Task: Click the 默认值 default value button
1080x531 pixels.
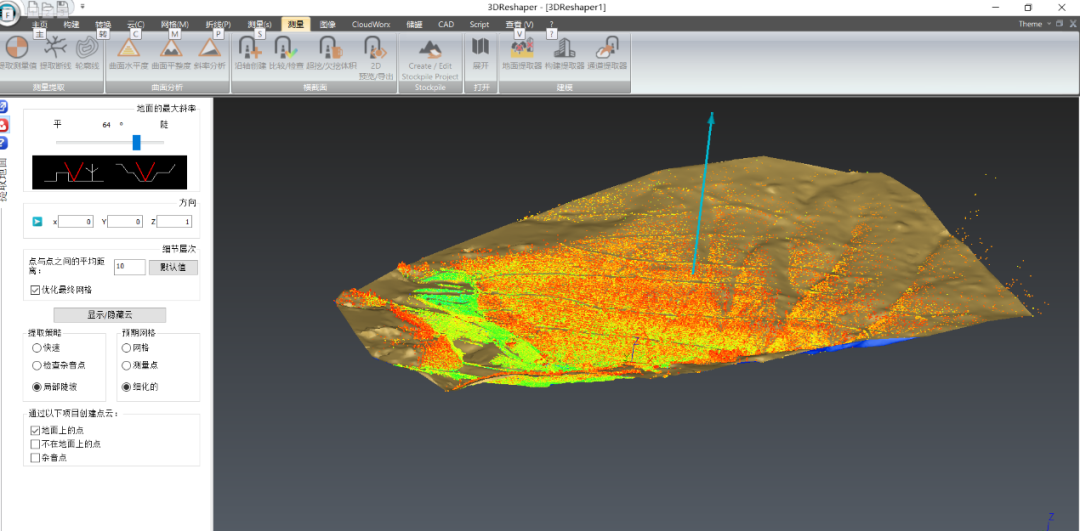Action: pos(174,267)
